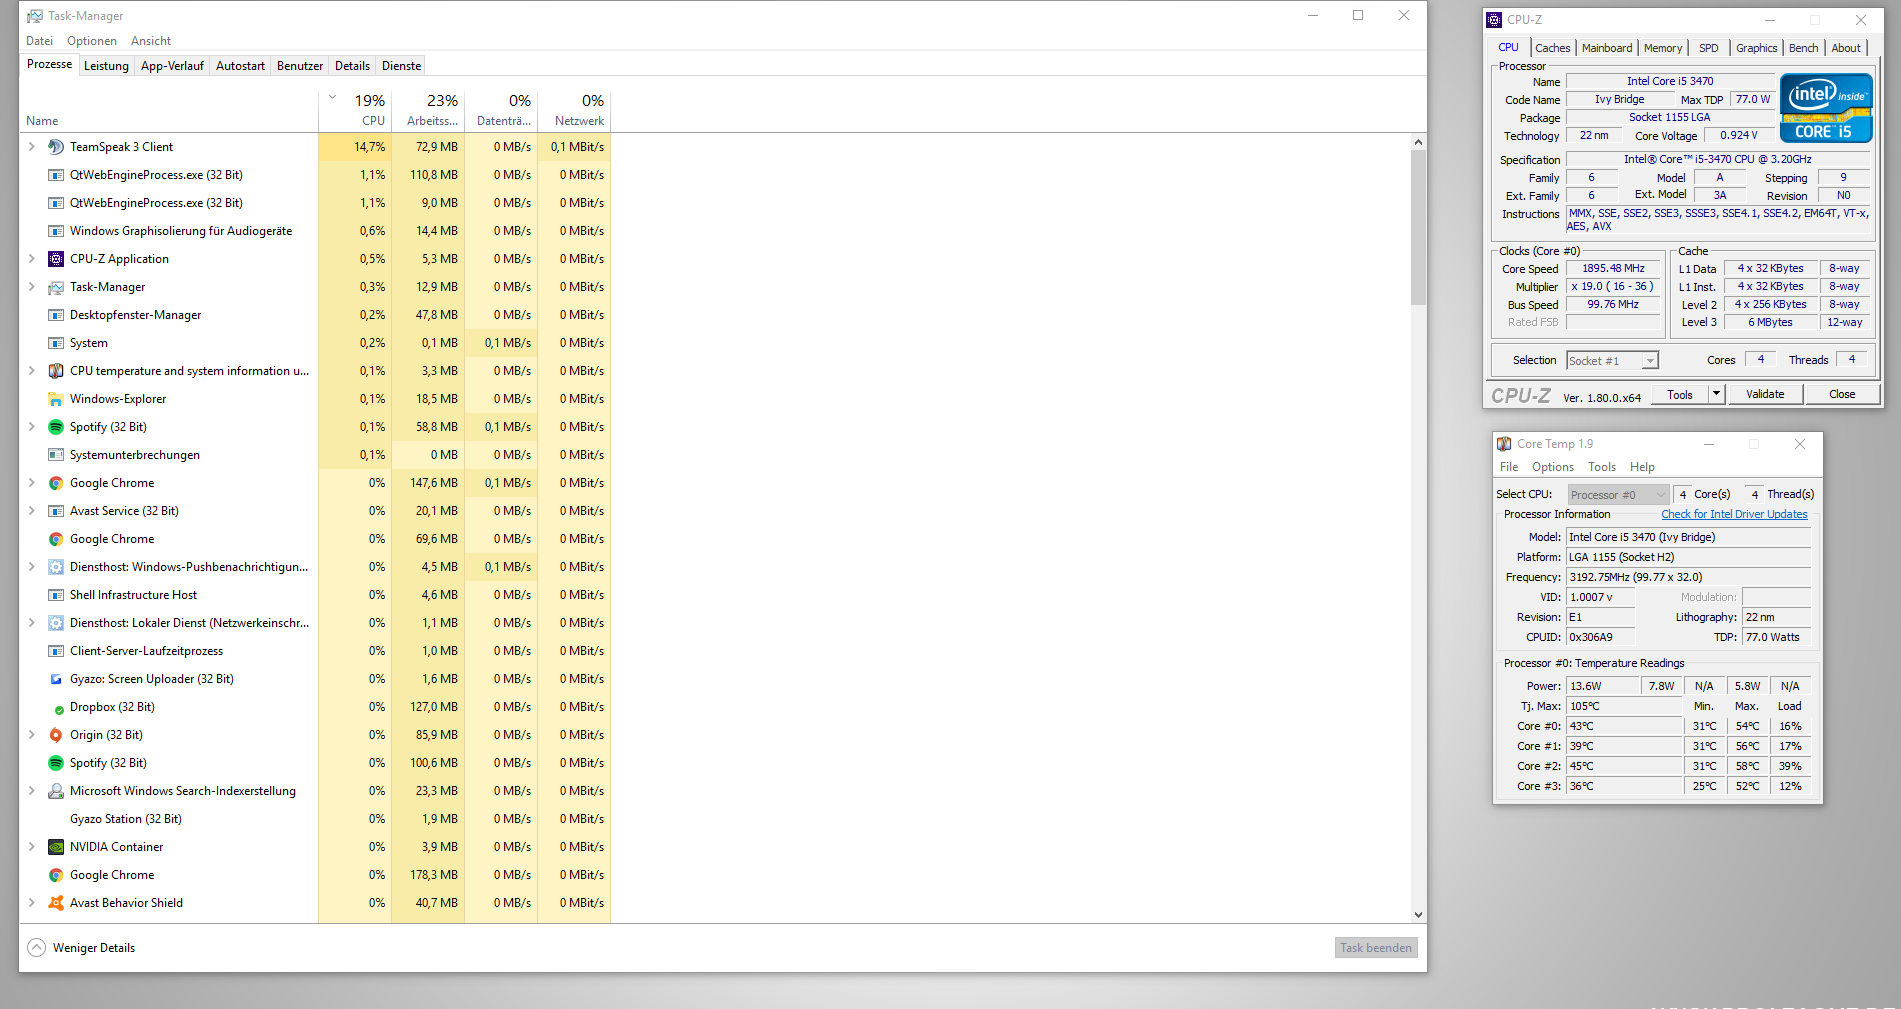Screen dimensions: 1901x1009
Task: Click the Shell Infrastructure Host icon
Action: click(56, 595)
